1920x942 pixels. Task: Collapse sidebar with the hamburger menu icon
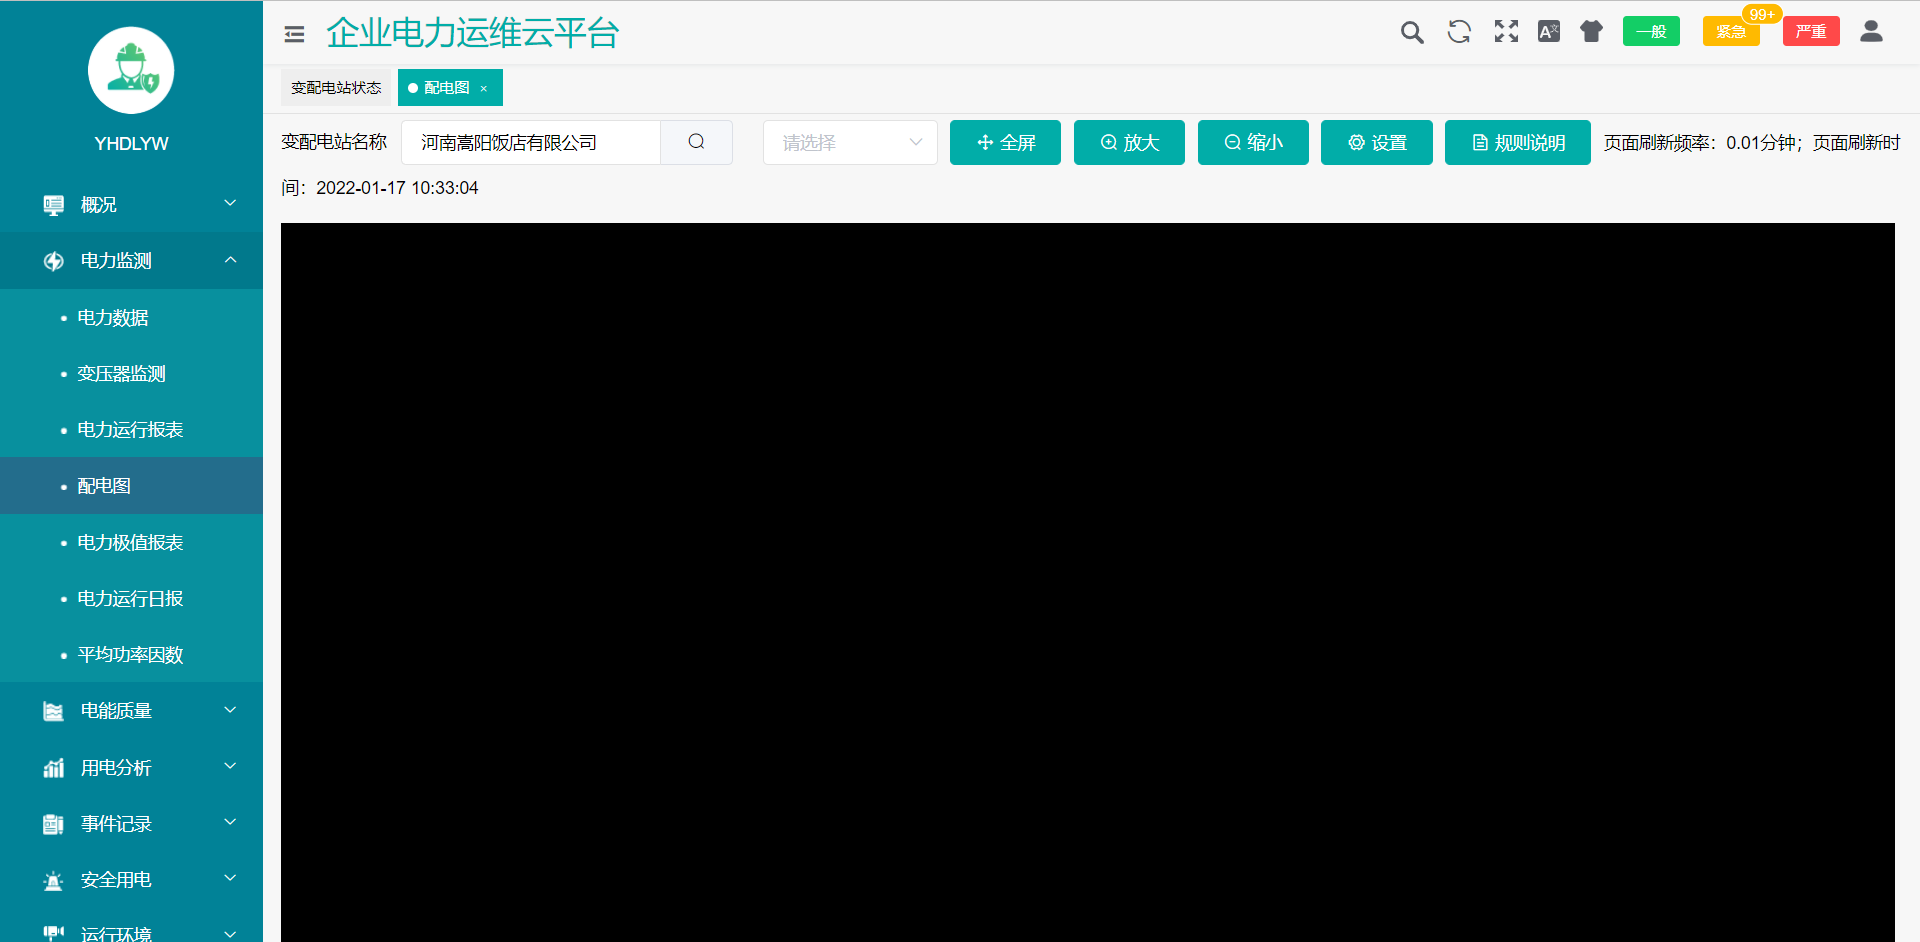[x=294, y=34]
